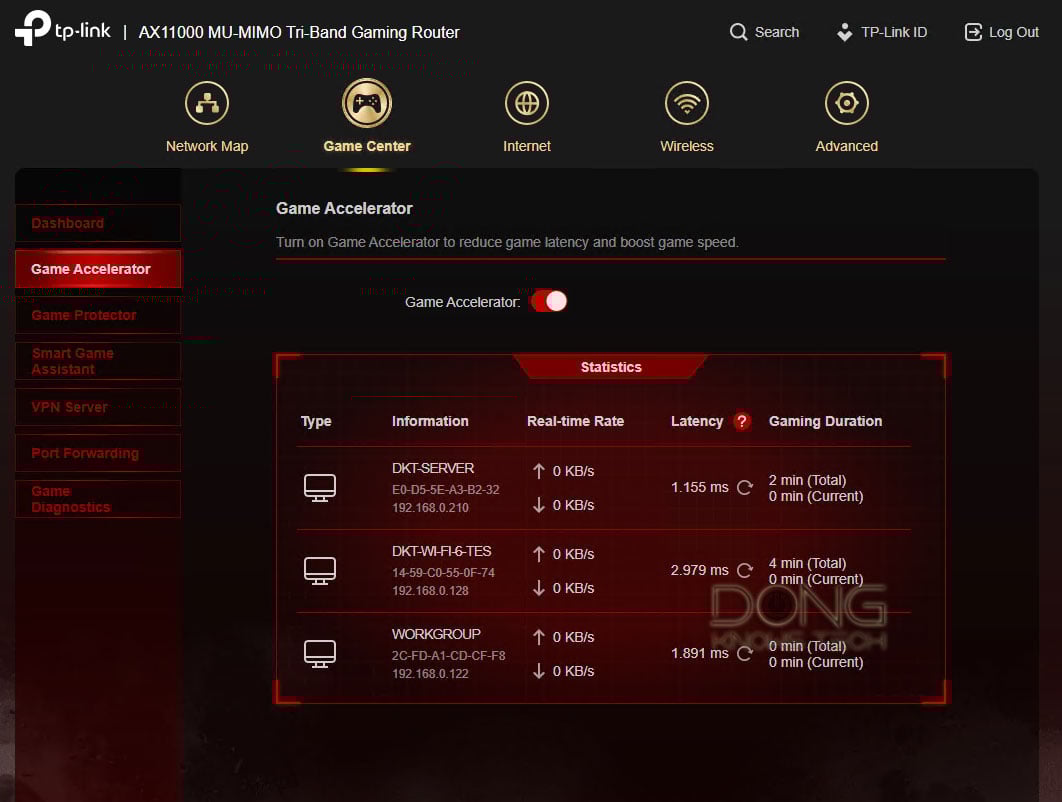Image resolution: width=1062 pixels, height=802 pixels.
Task: Click the 1.155 ms latency value
Action: [x=700, y=488]
